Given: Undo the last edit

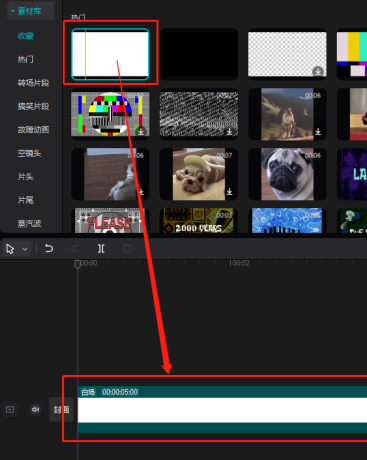Looking at the screenshot, I should pos(49,249).
